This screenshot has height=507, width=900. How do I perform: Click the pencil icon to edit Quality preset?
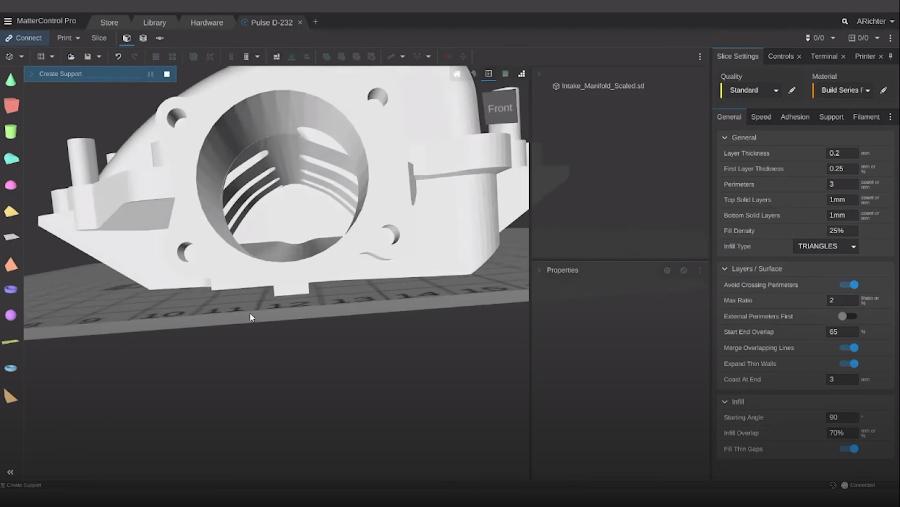[x=792, y=90]
